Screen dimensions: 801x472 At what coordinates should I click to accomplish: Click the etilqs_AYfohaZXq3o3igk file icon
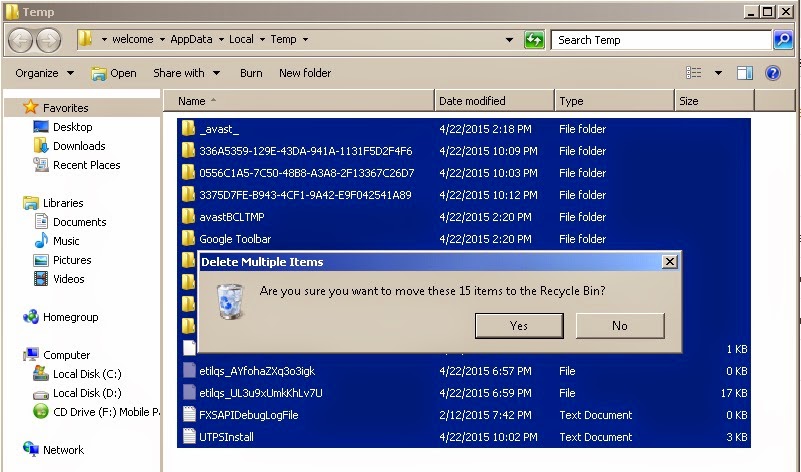point(190,370)
